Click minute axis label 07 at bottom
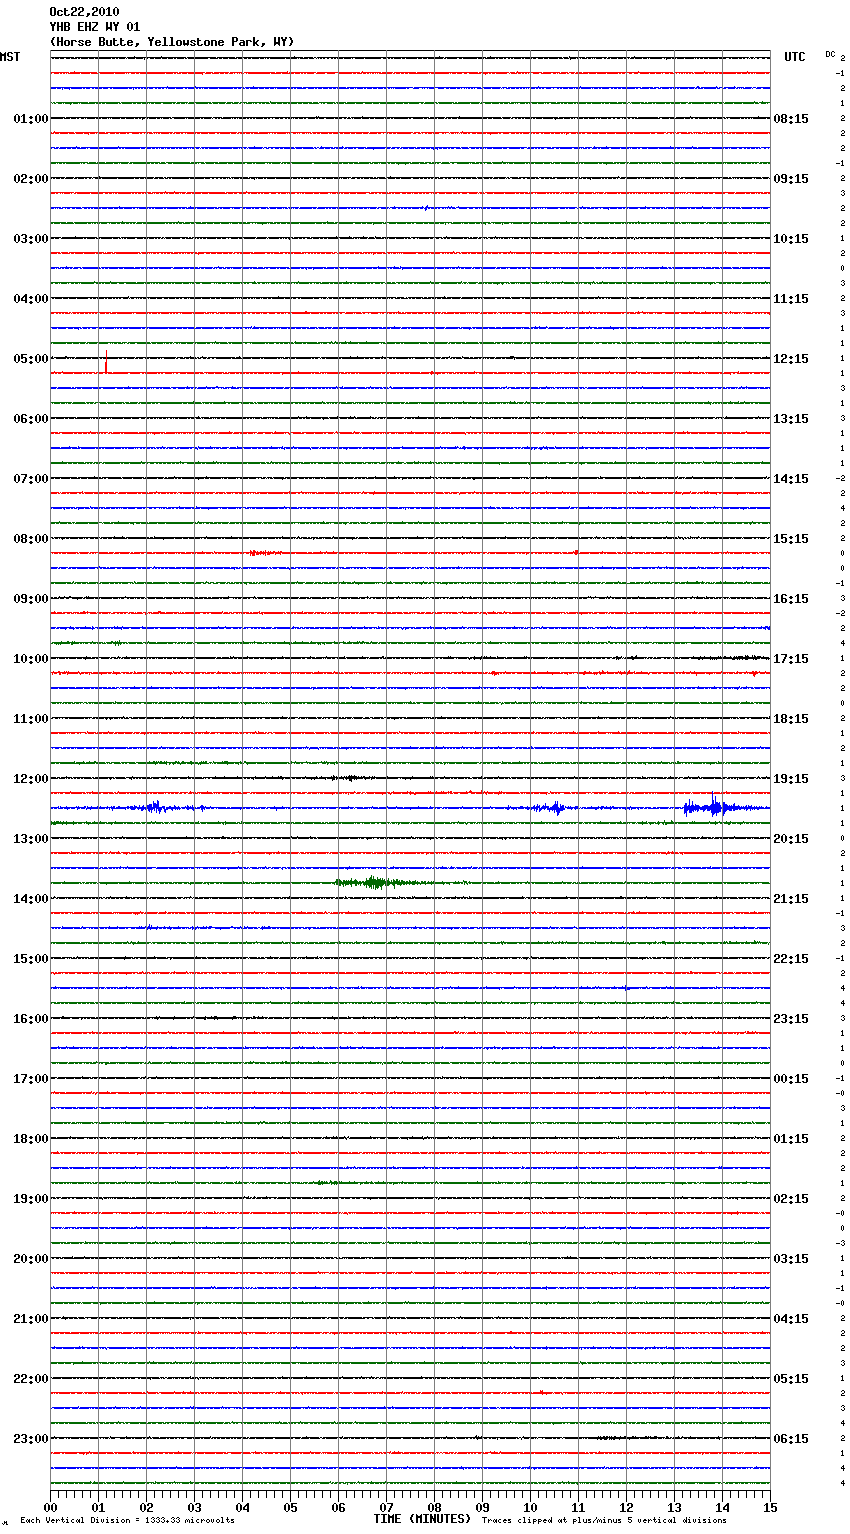Image resolution: width=850 pixels, height=1534 pixels. [386, 1507]
